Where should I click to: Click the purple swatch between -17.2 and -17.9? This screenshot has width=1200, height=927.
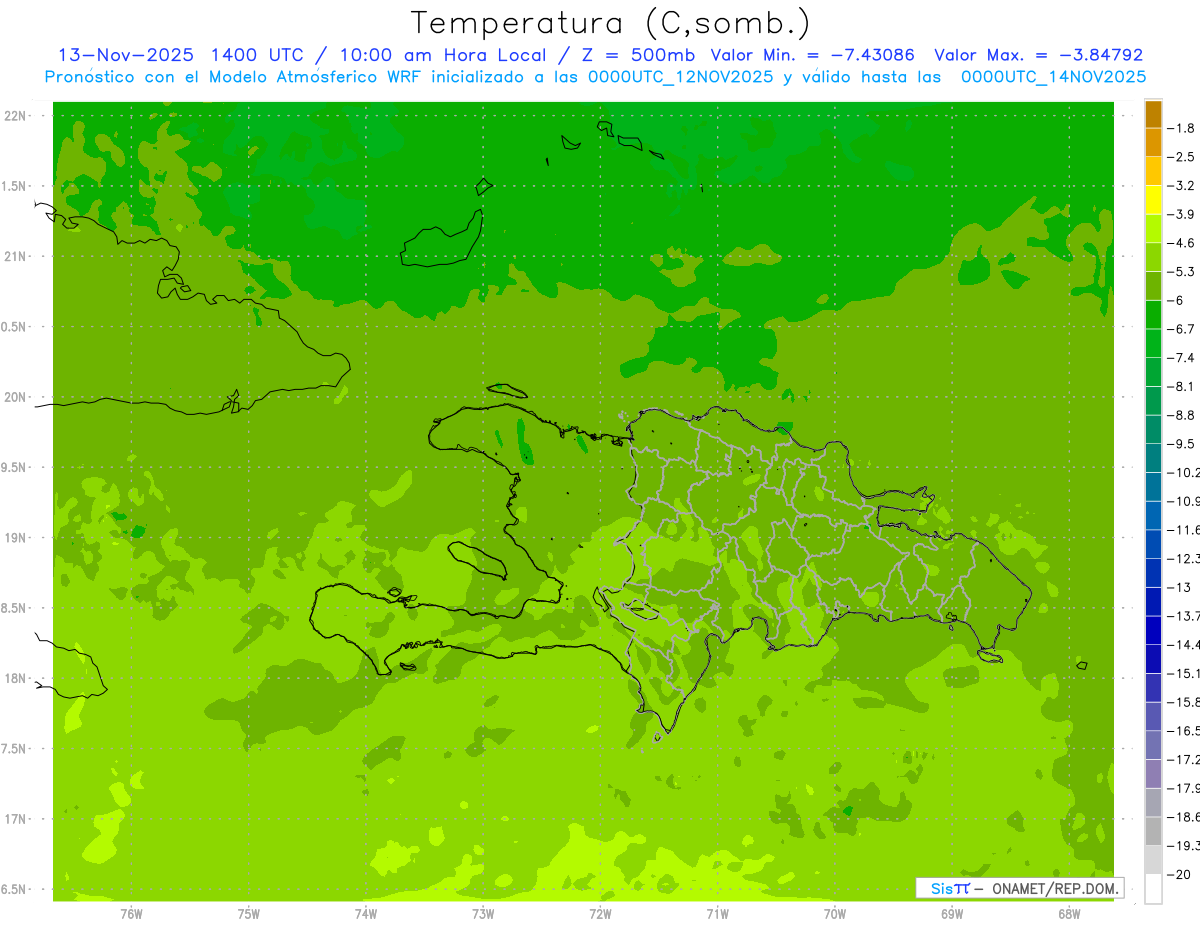[x=1153, y=774]
